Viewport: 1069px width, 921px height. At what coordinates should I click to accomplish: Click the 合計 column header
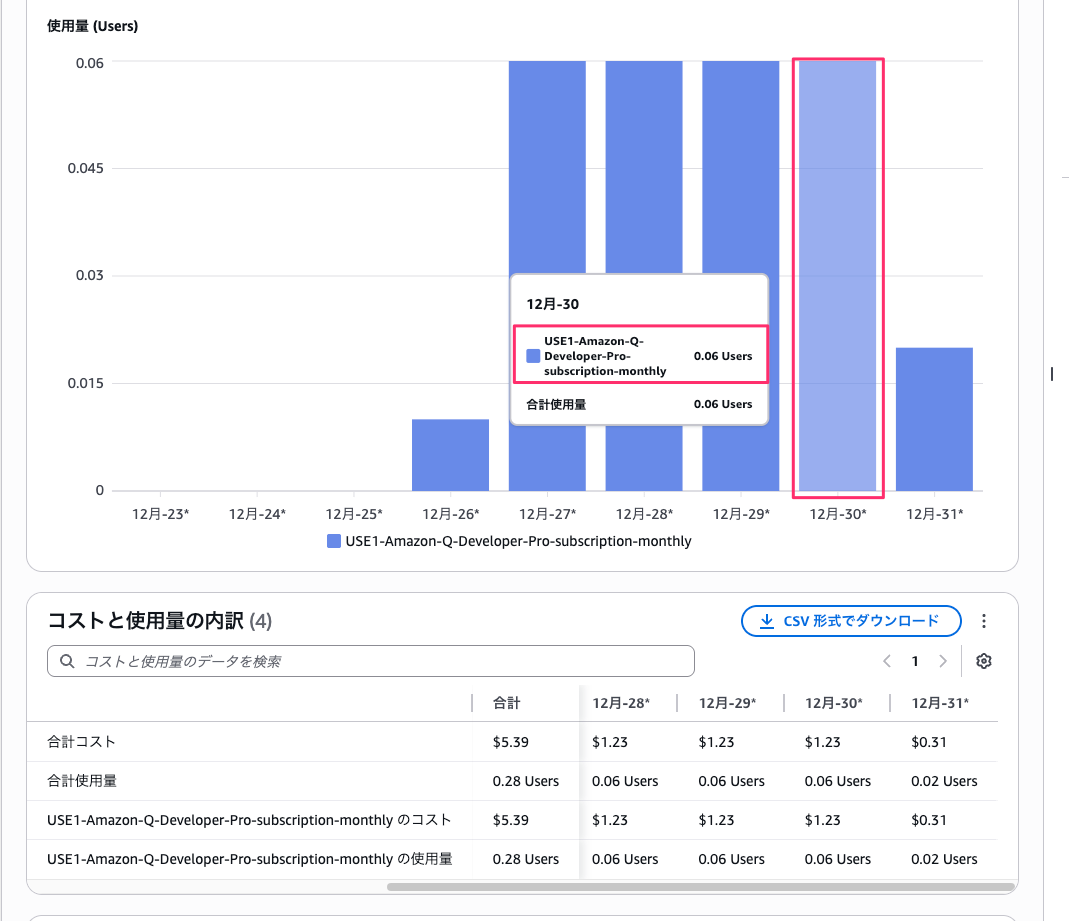coord(507,703)
